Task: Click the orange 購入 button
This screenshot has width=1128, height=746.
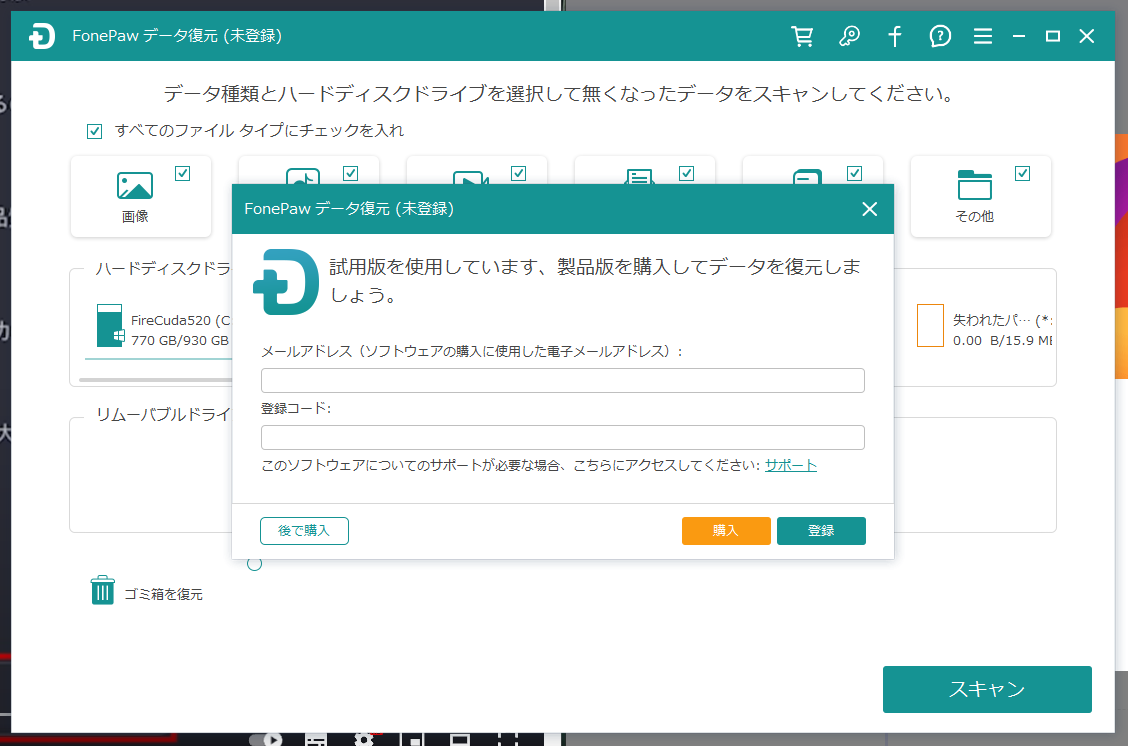Action: point(726,531)
